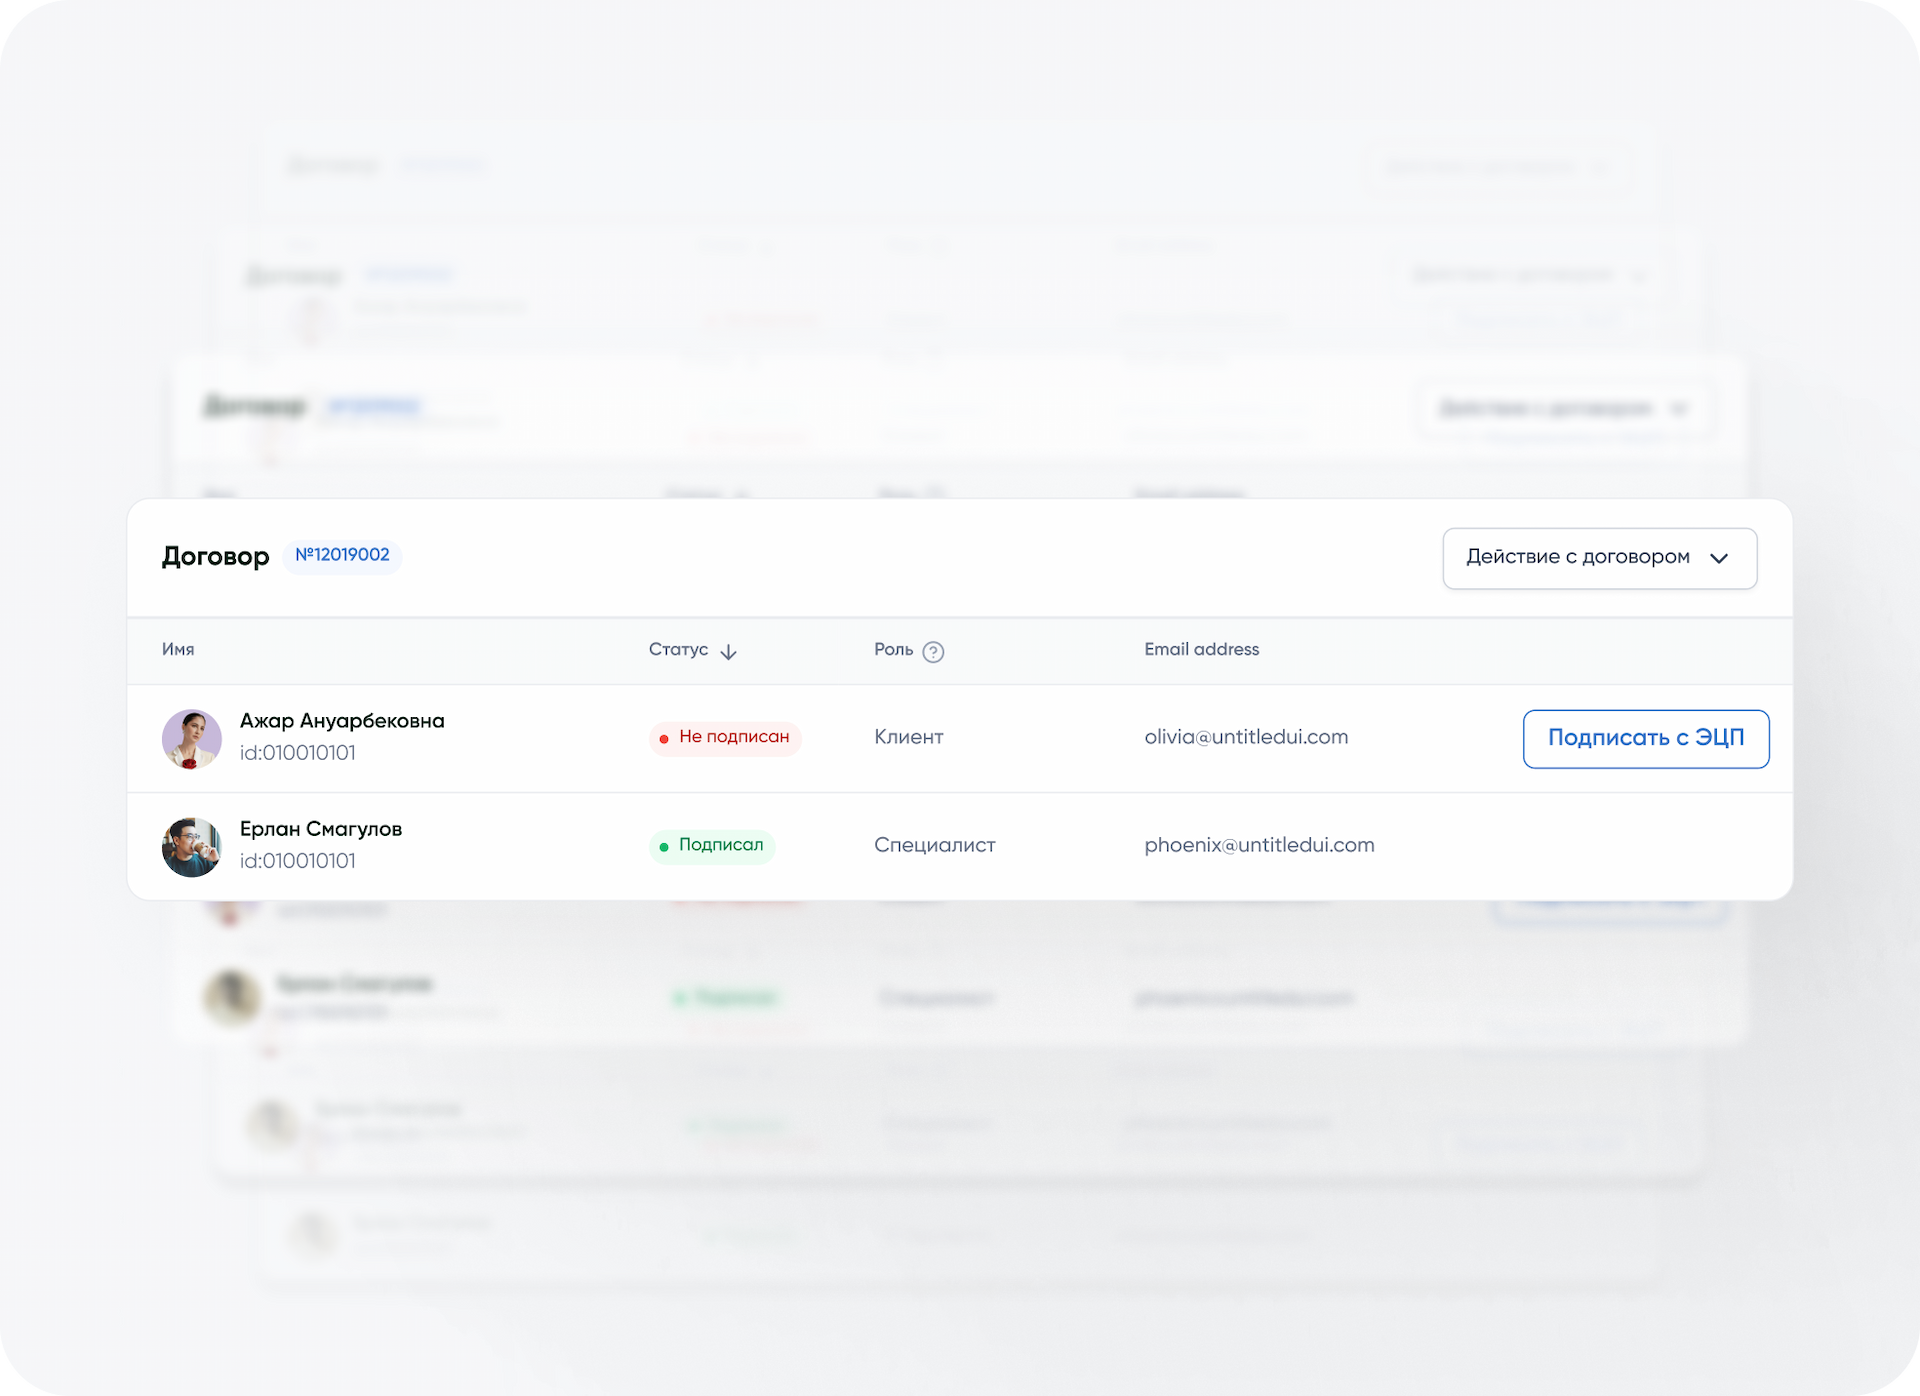Image resolution: width=1920 pixels, height=1396 pixels.
Task: Click Ажар Ануарбековна's avatar photo
Action: [x=192, y=739]
